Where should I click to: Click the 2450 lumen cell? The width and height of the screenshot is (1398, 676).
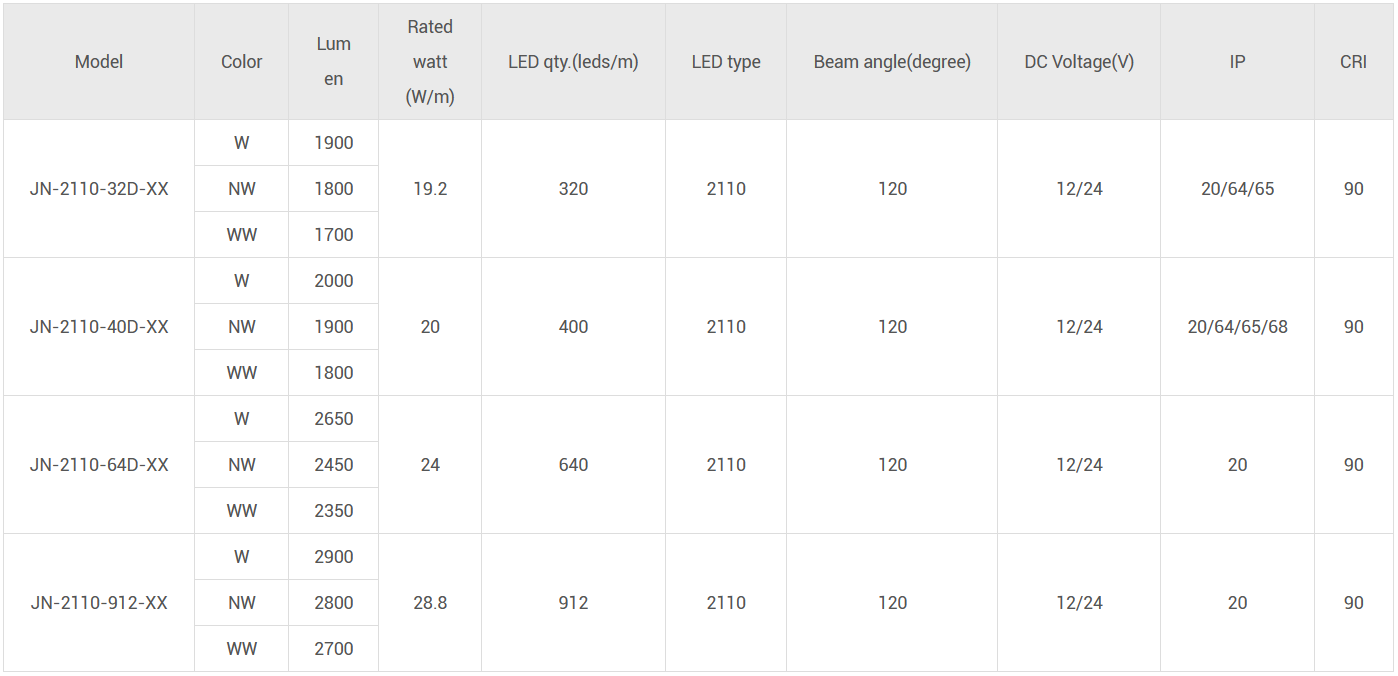334,465
